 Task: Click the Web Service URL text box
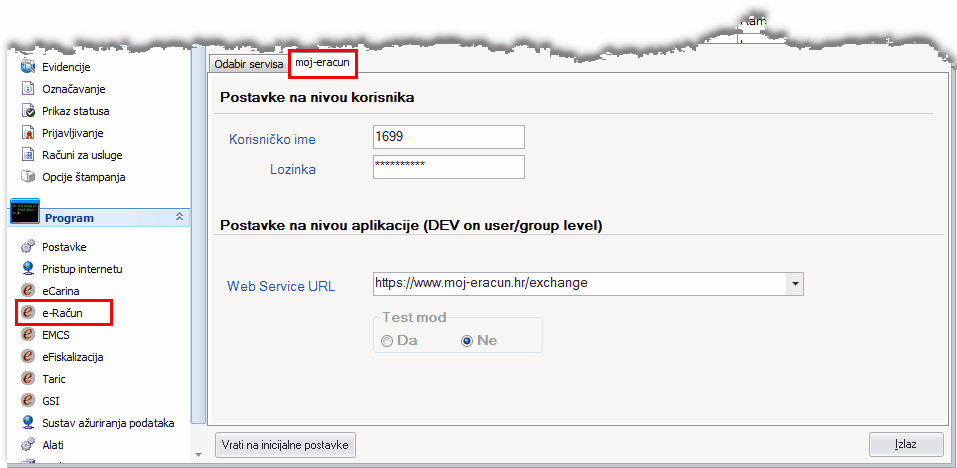(579, 284)
